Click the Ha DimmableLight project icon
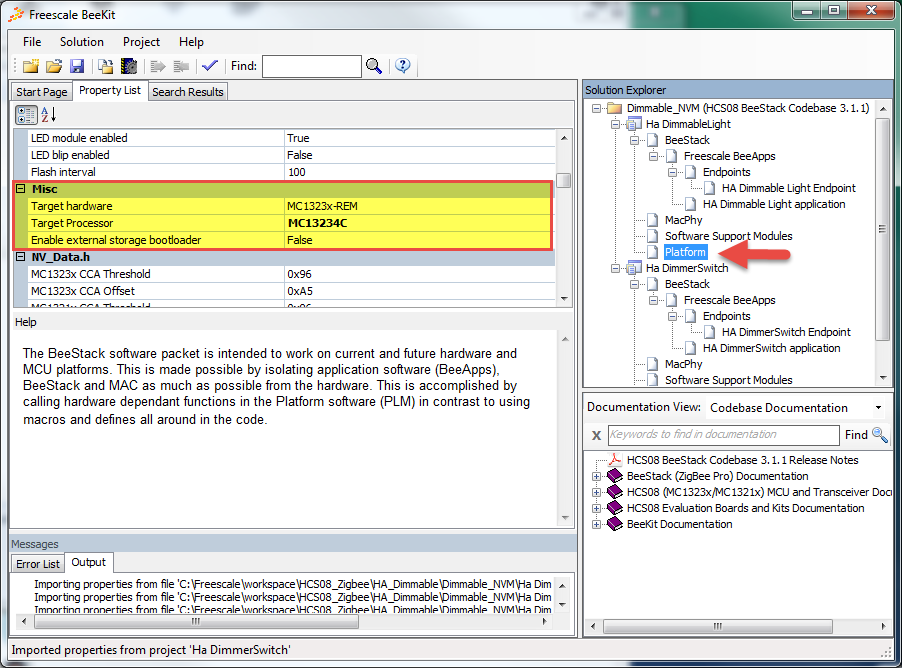 [634, 124]
